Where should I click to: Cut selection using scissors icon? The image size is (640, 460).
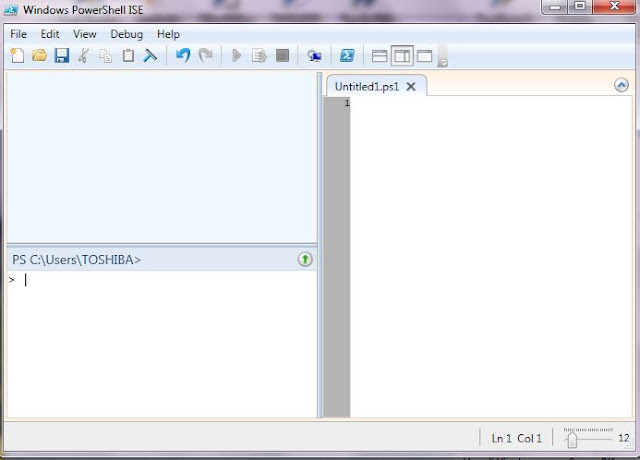tap(84, 56)
